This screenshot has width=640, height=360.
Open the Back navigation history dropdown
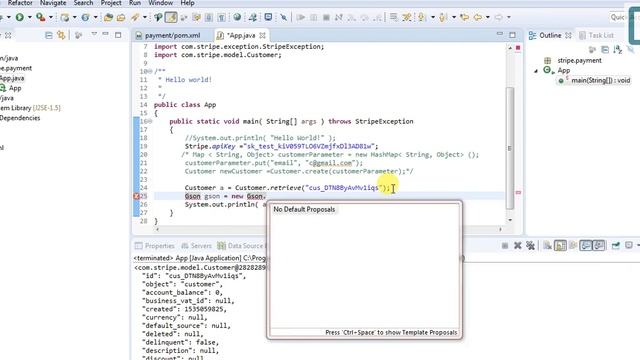coord(487,17)
